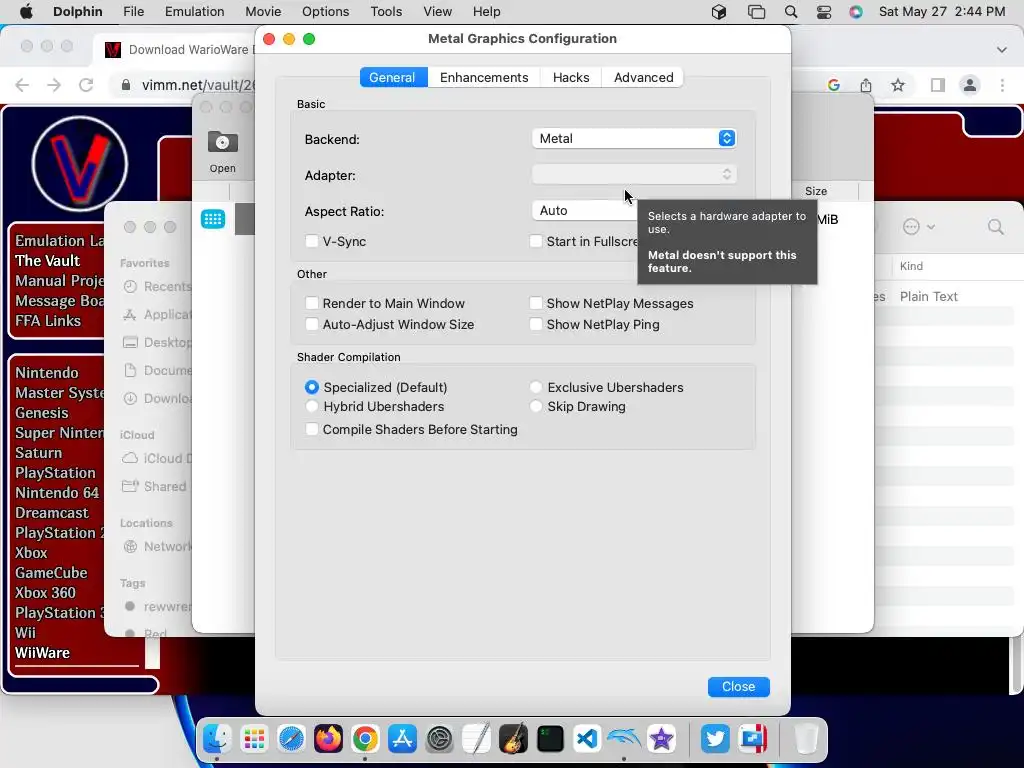Click the Kind column header in Finder

(x=911, y=266)
